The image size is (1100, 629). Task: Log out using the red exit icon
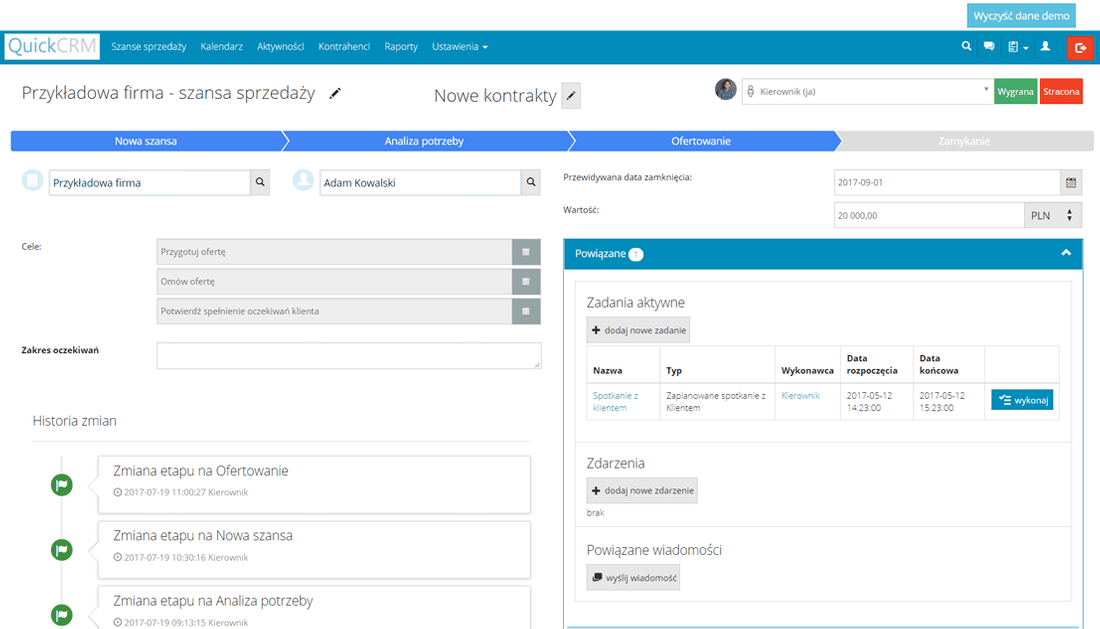pyautogui.click(x=1080, y=46)
